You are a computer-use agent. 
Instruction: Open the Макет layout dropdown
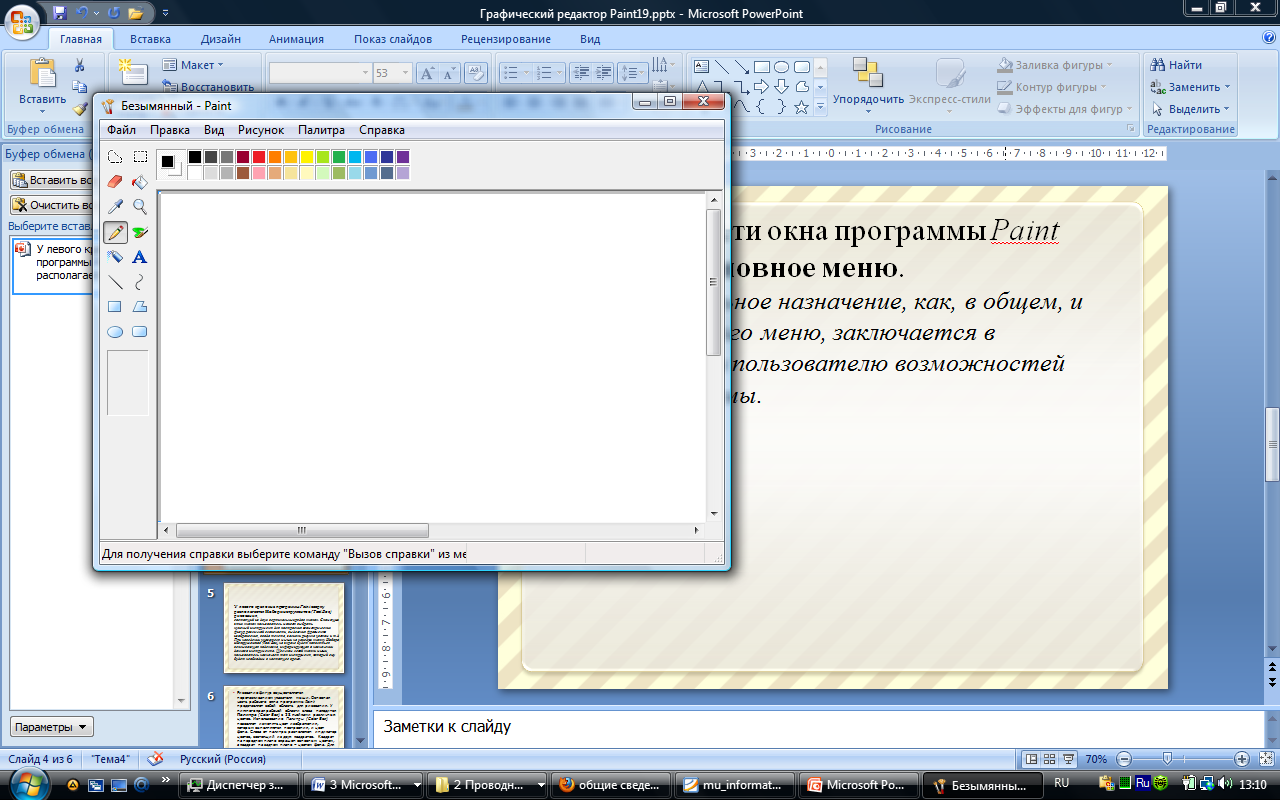click(x=193, y=65)
